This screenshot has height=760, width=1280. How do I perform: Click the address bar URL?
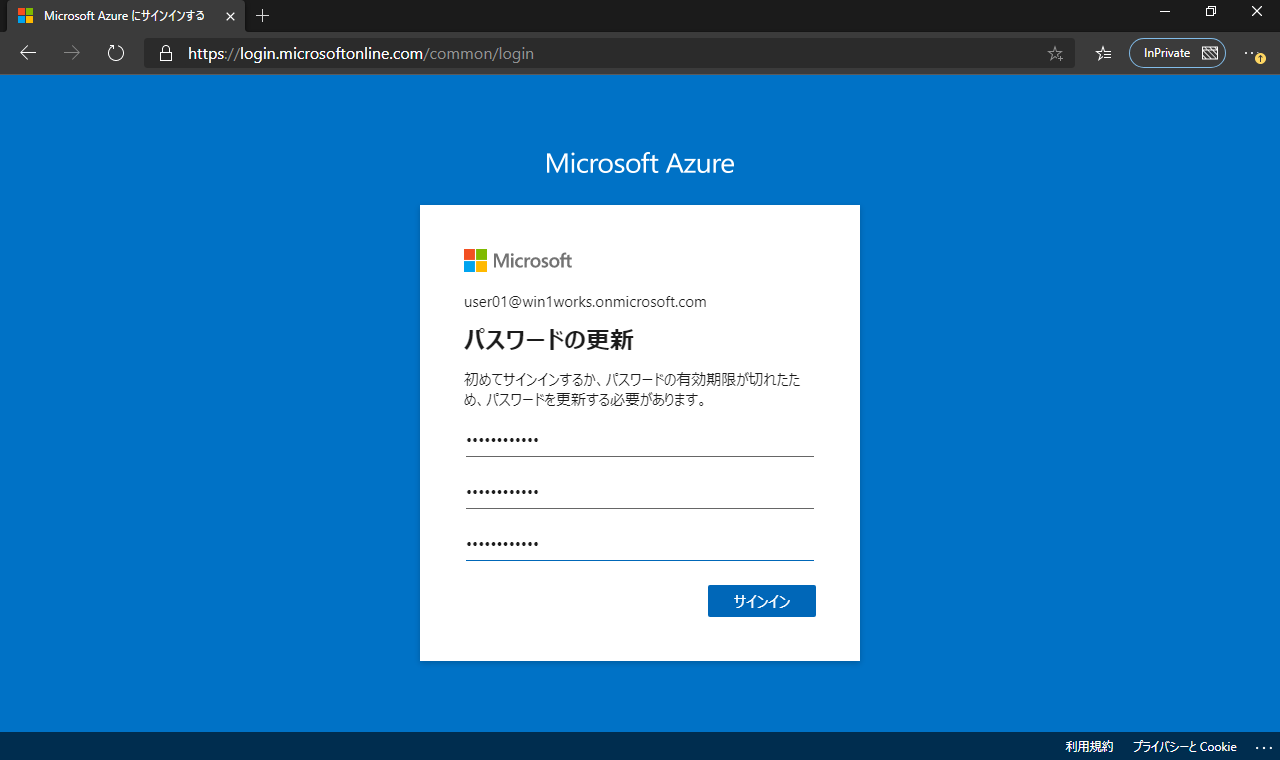[x=361, y=54]
